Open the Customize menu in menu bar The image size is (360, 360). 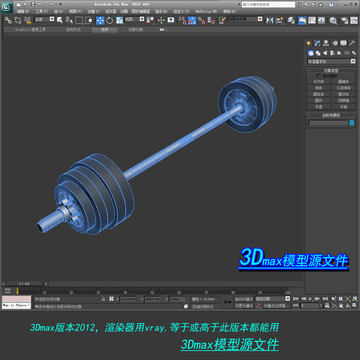(x=183, y=11)
